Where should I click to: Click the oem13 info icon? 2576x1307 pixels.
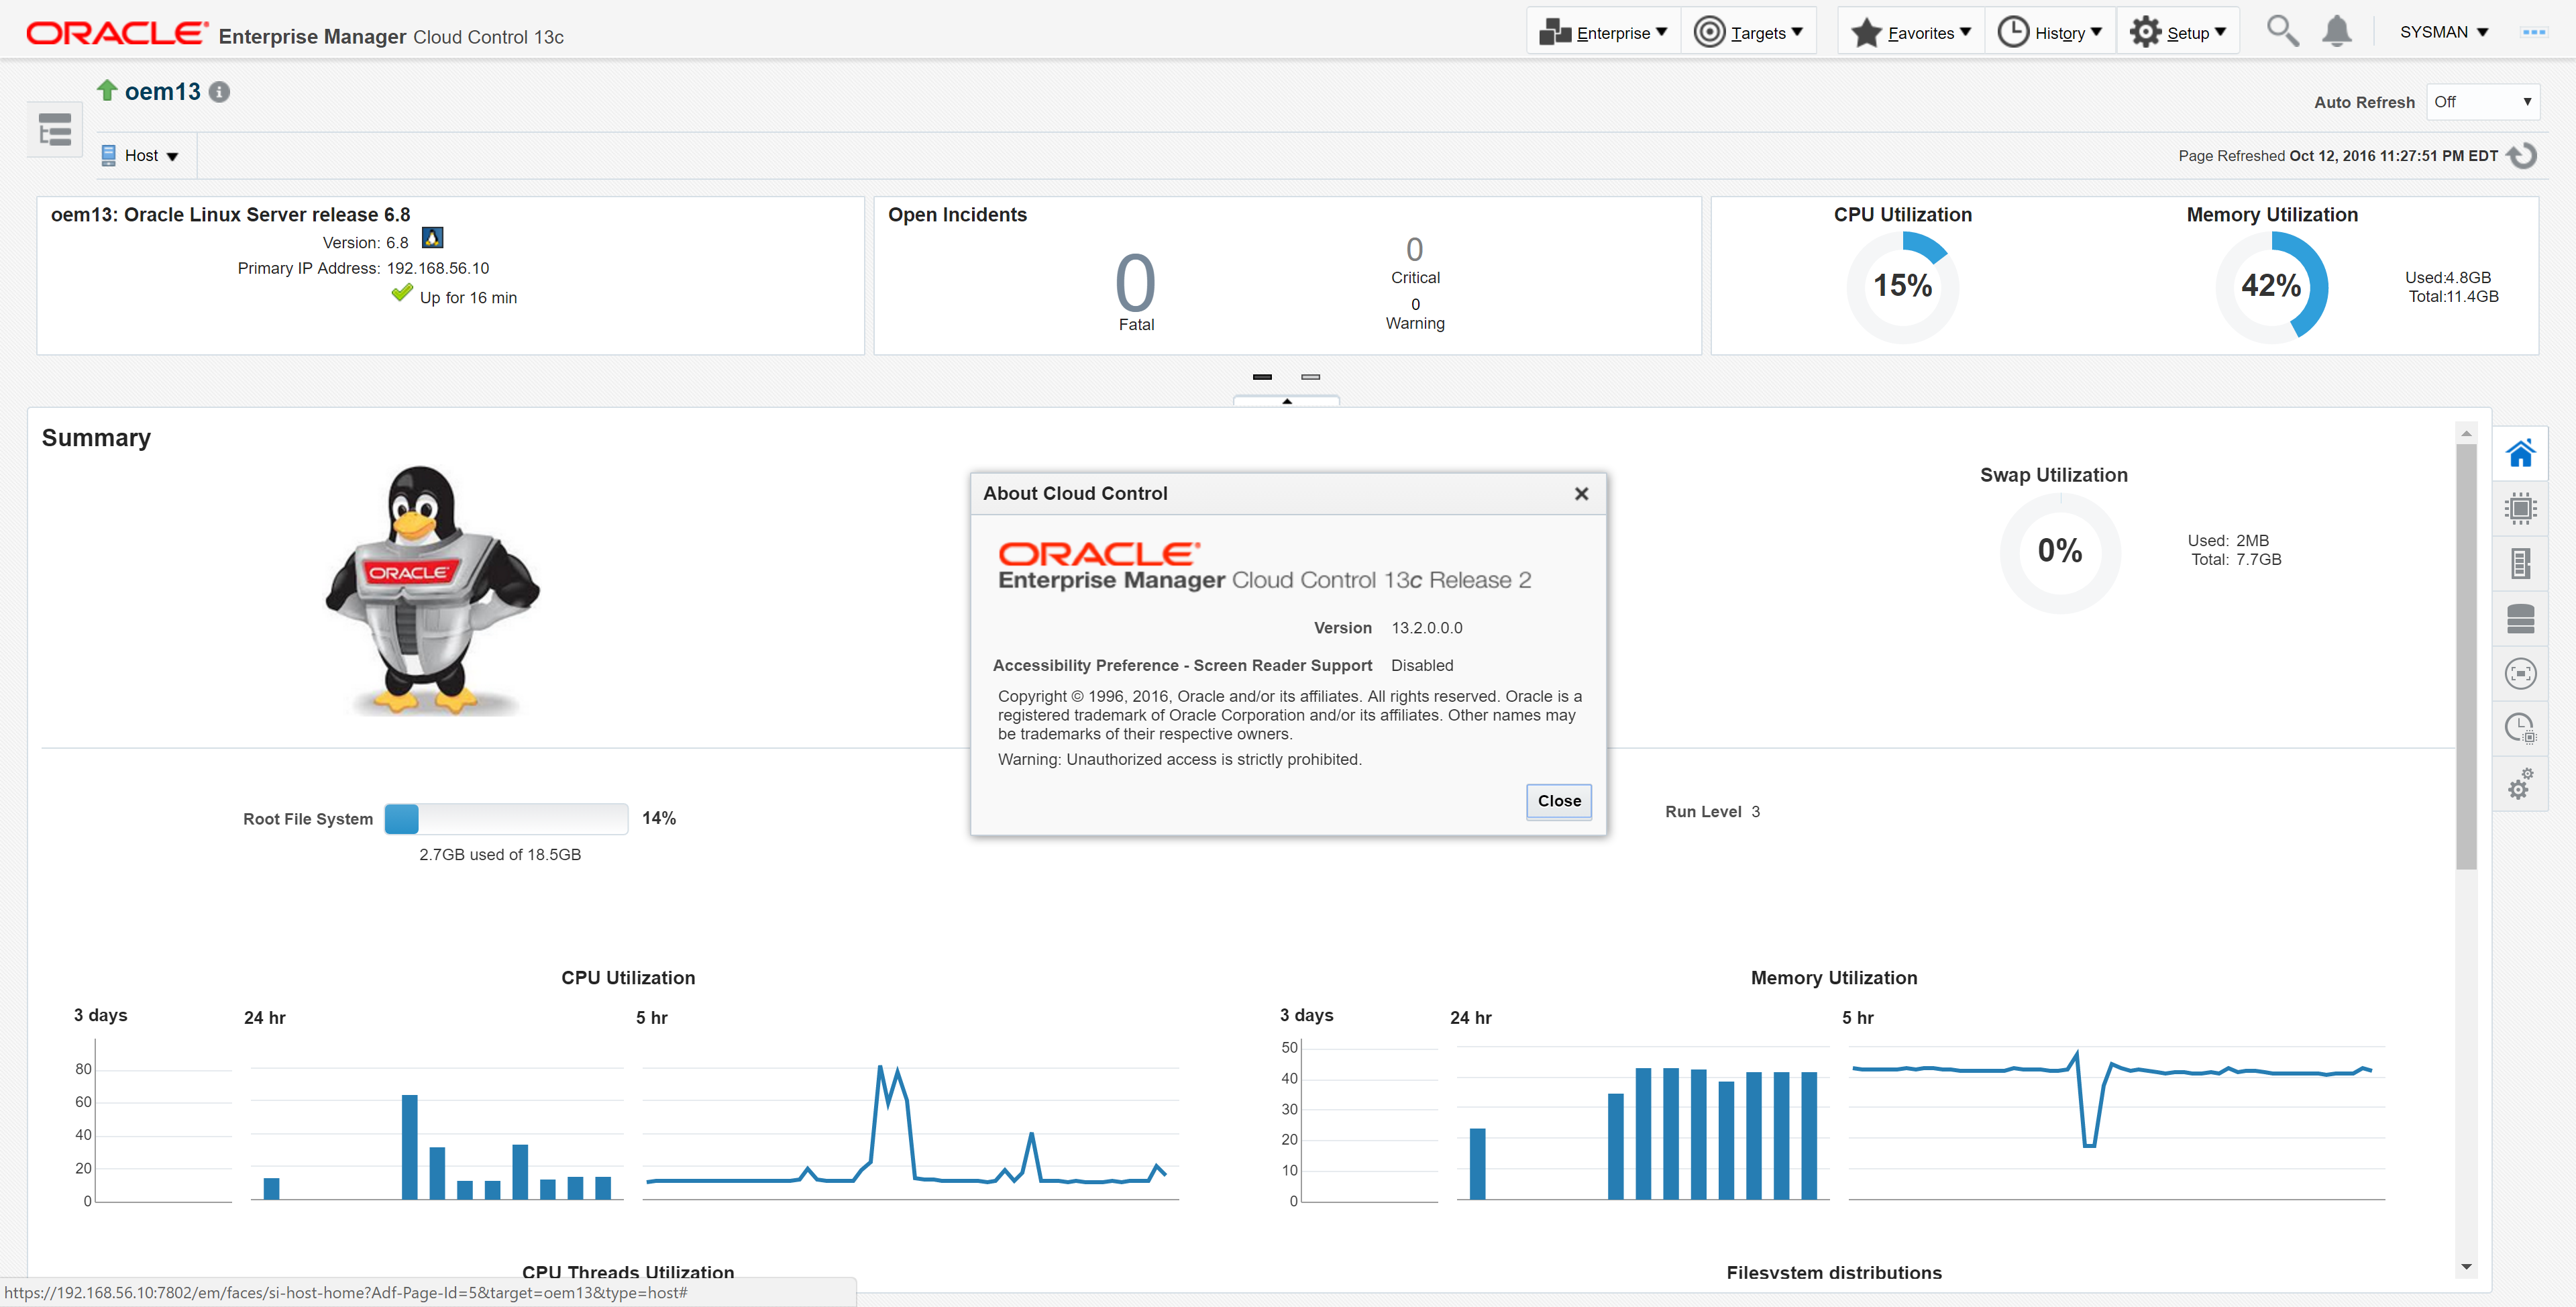(x=220, y=92)
